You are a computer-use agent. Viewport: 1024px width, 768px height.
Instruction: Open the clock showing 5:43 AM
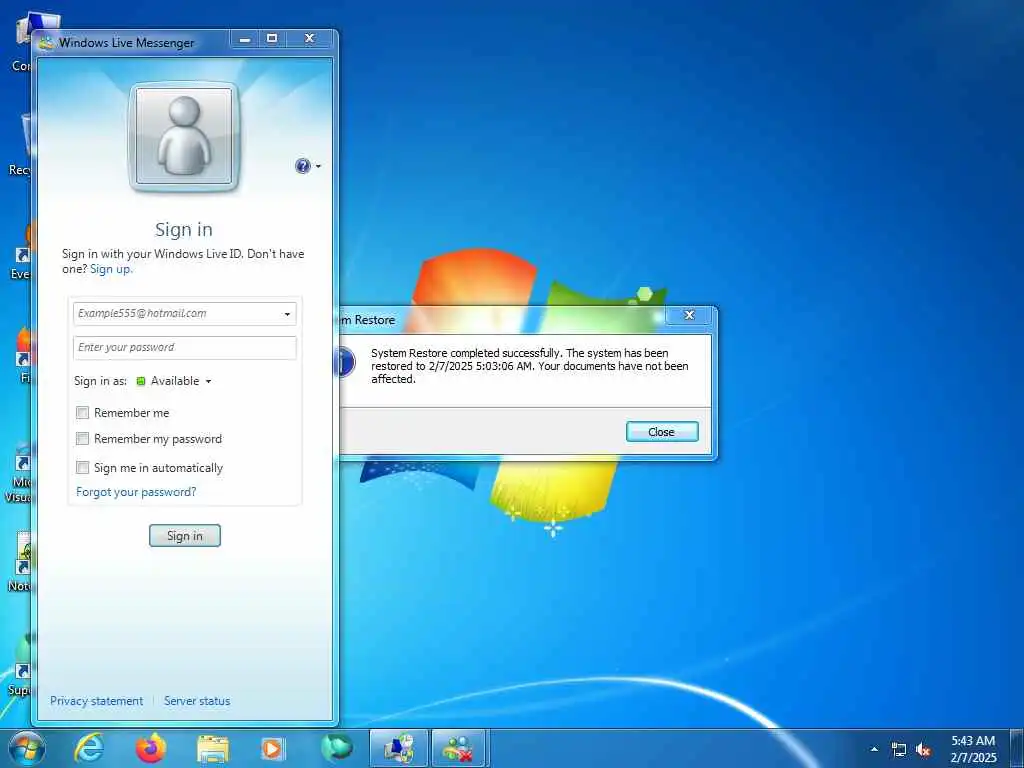[x=973, y=749]
